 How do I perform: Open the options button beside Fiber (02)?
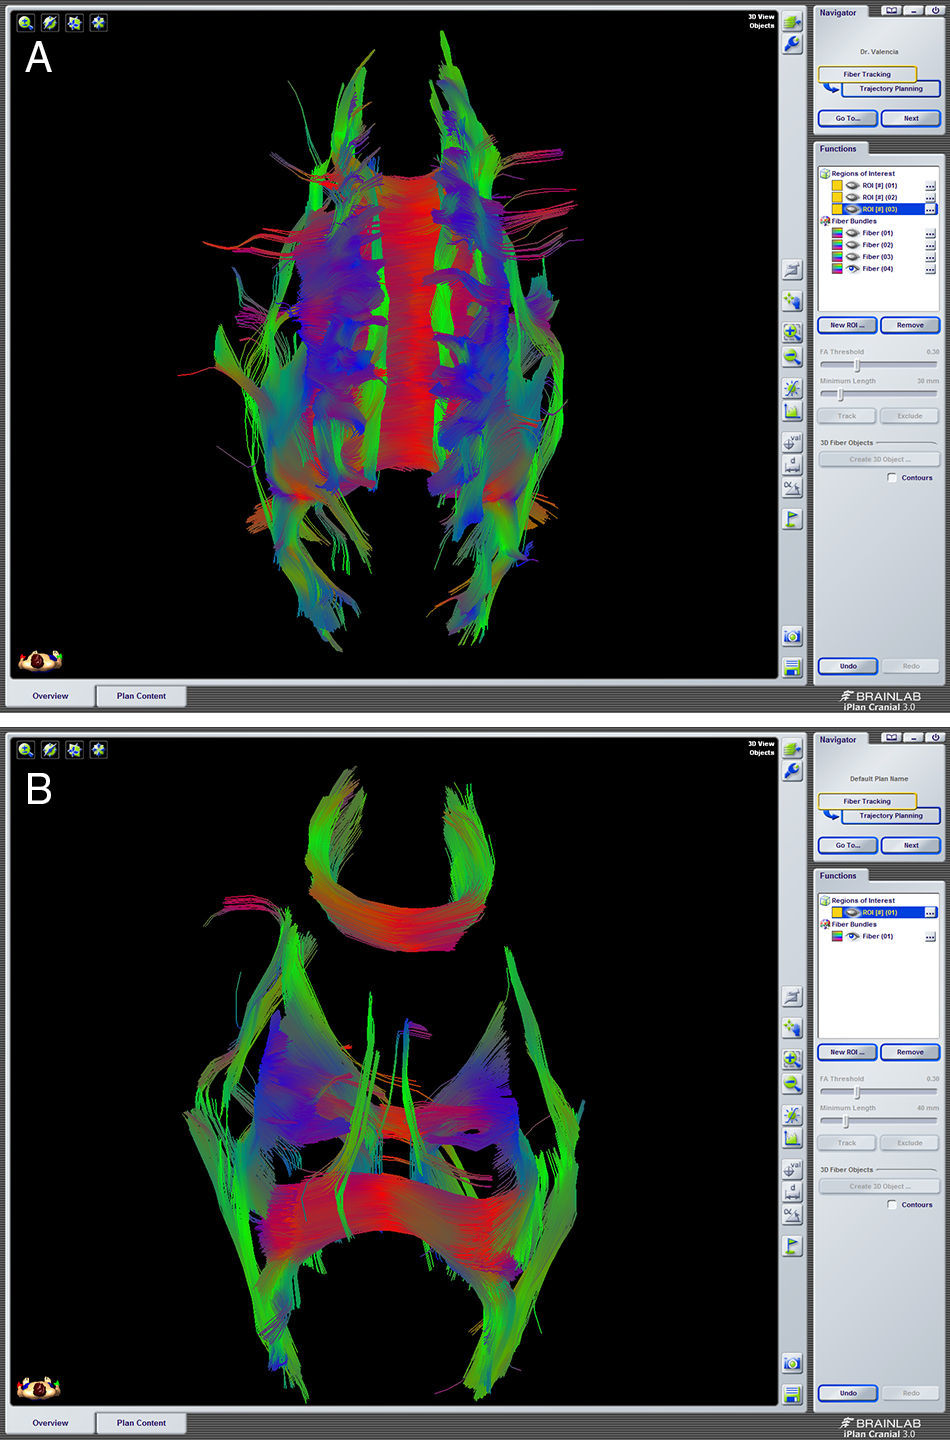(x=930, y=245)
